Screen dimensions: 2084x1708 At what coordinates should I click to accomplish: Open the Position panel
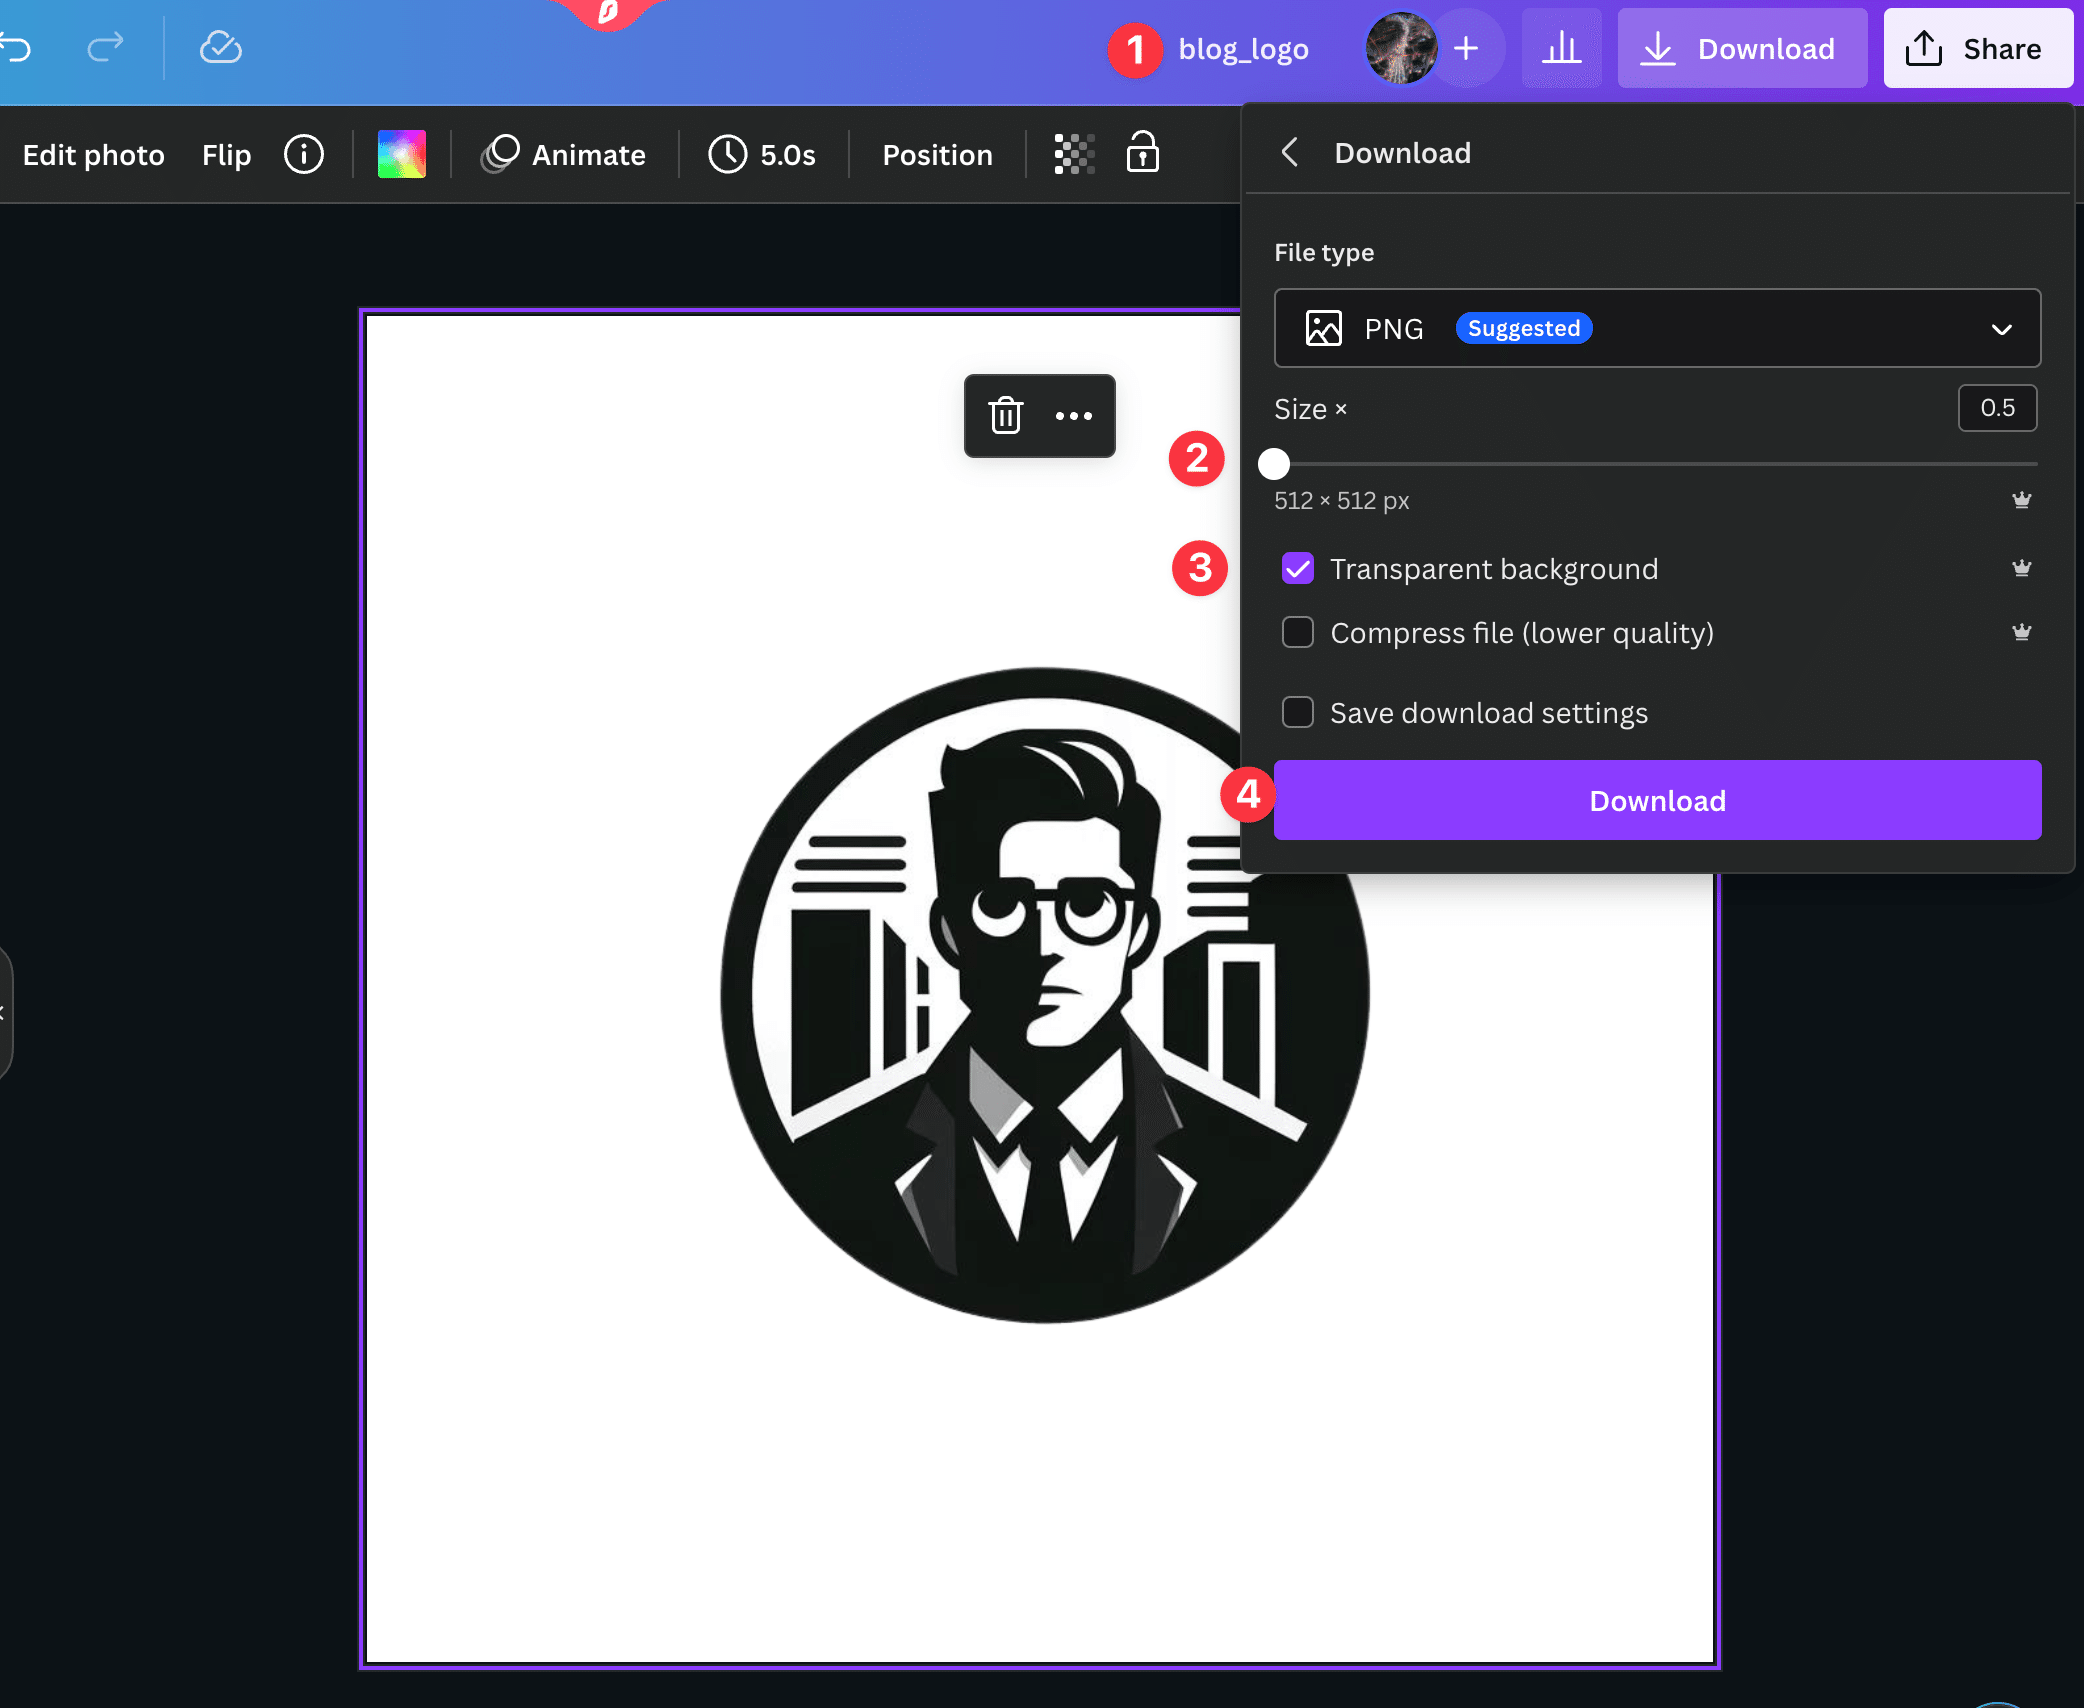(x=937, y=155)
